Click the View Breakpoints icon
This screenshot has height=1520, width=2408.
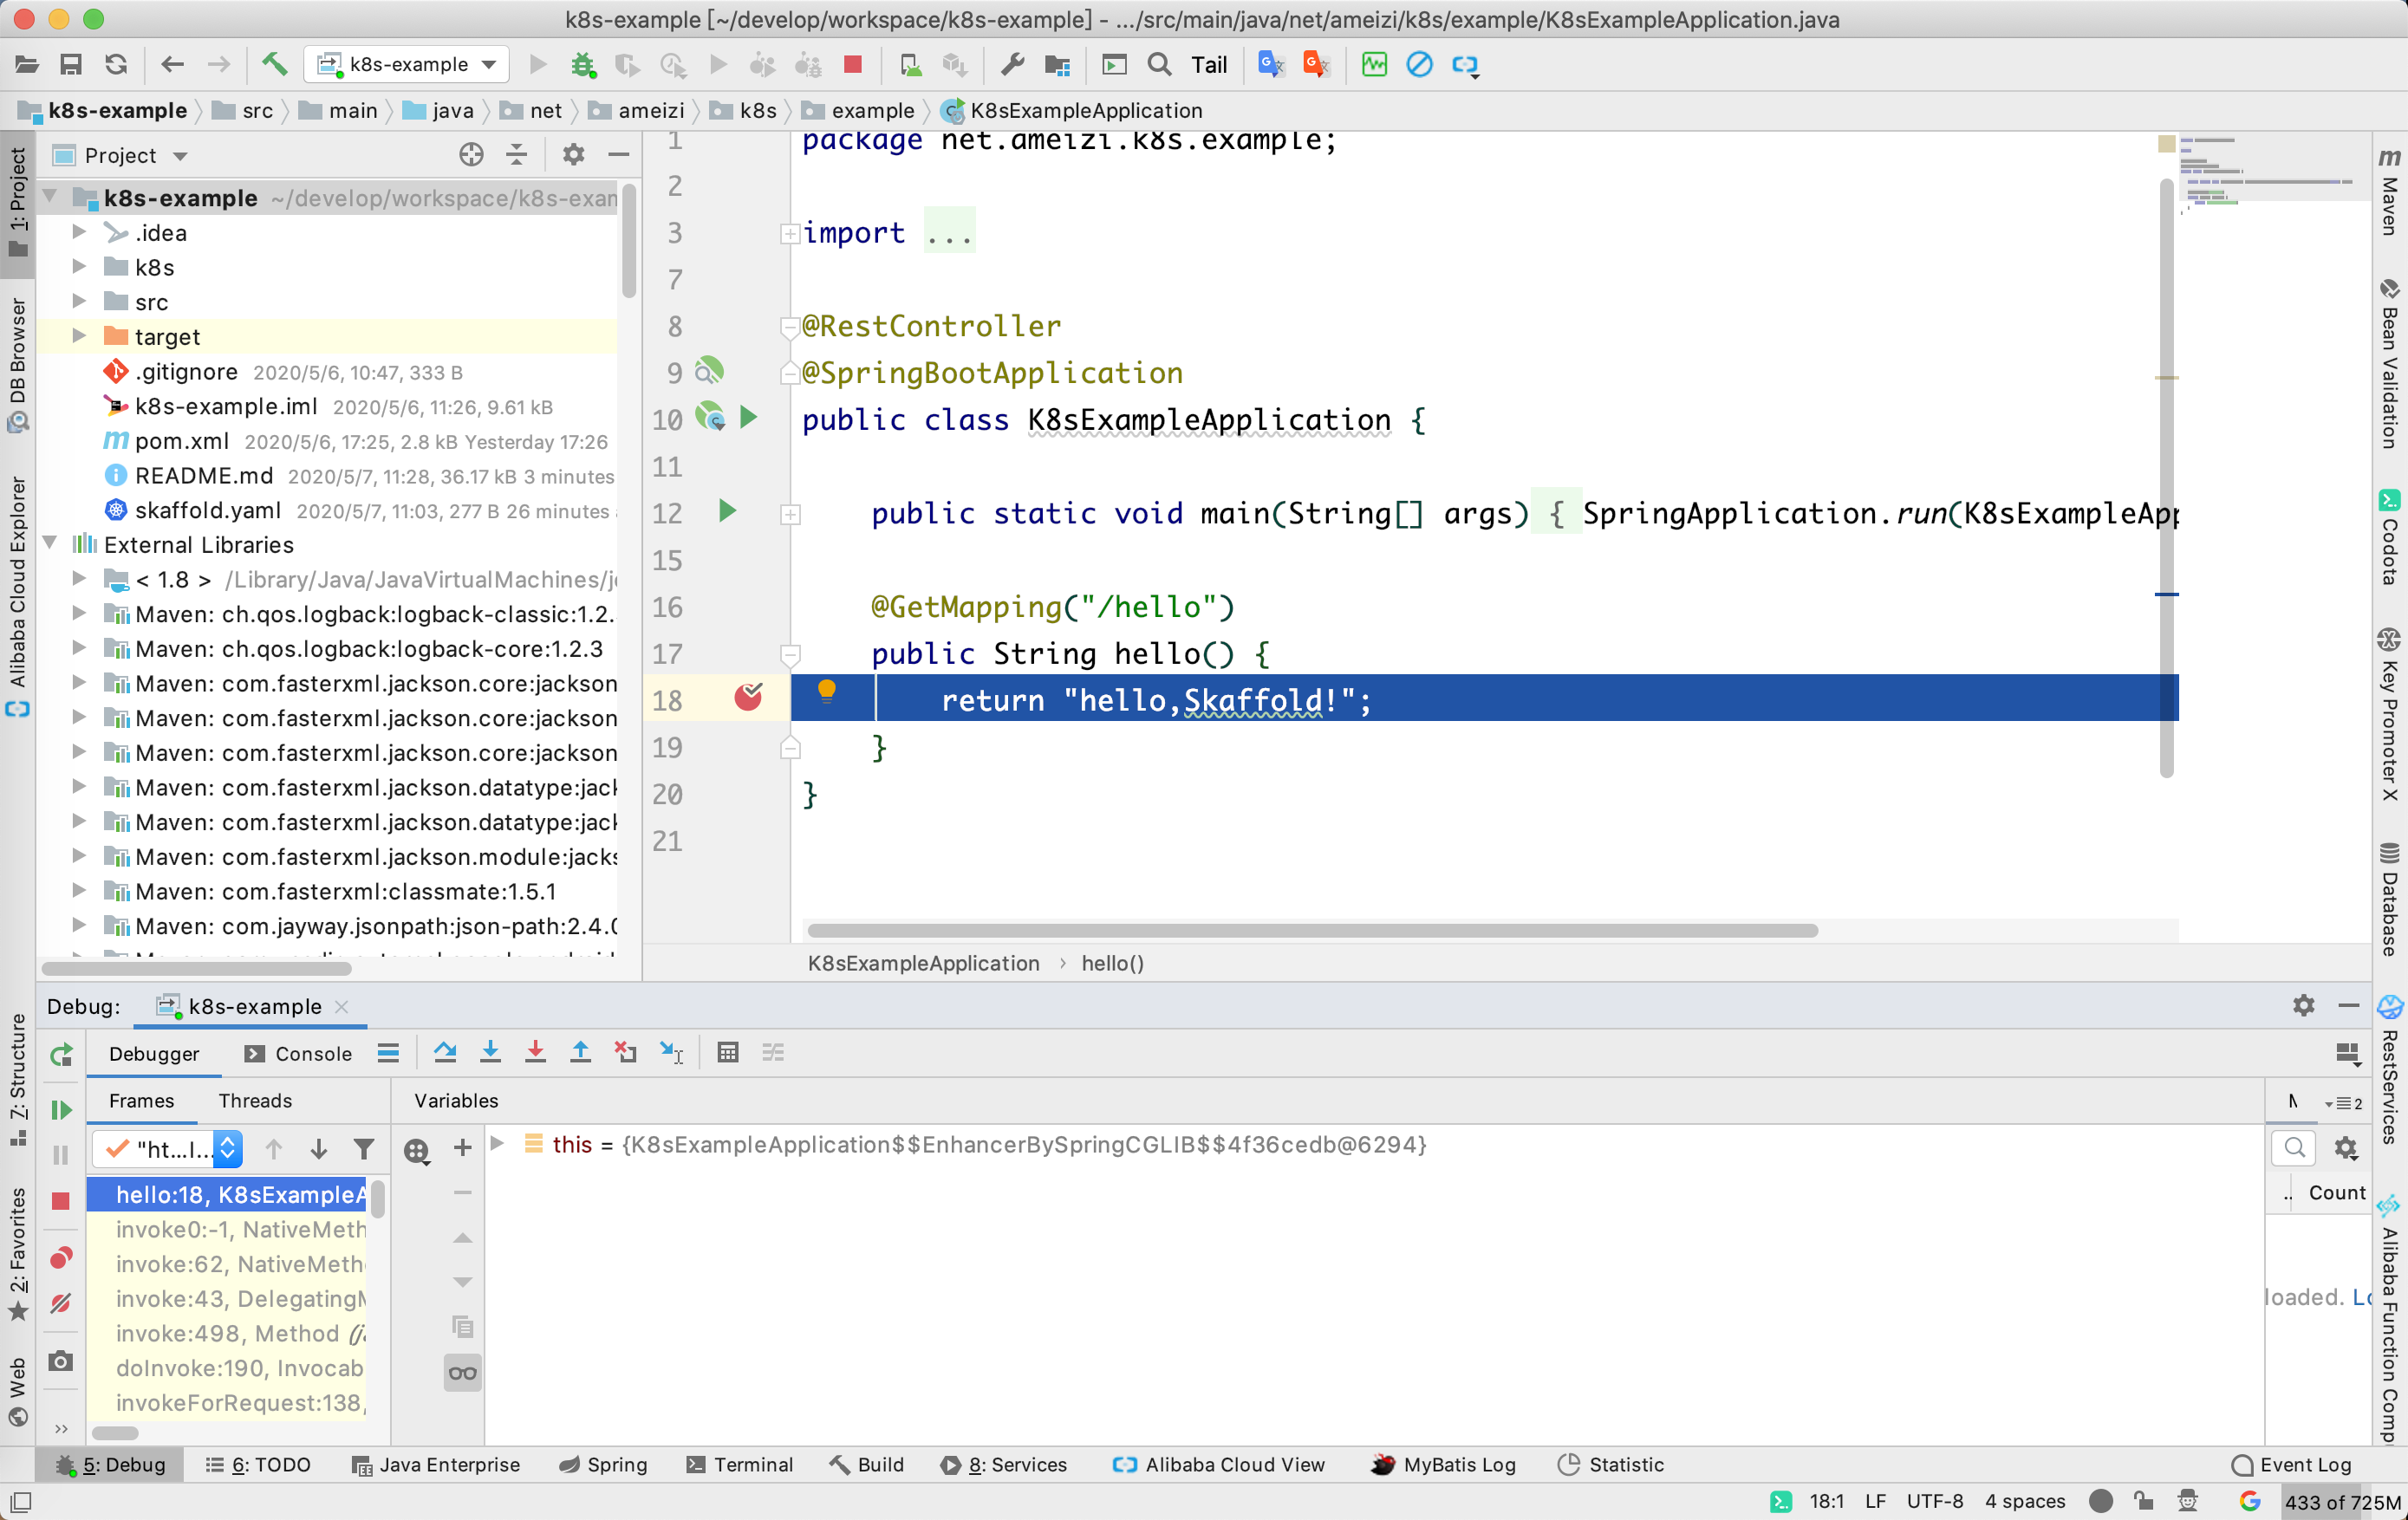(x=61, y=1257)
